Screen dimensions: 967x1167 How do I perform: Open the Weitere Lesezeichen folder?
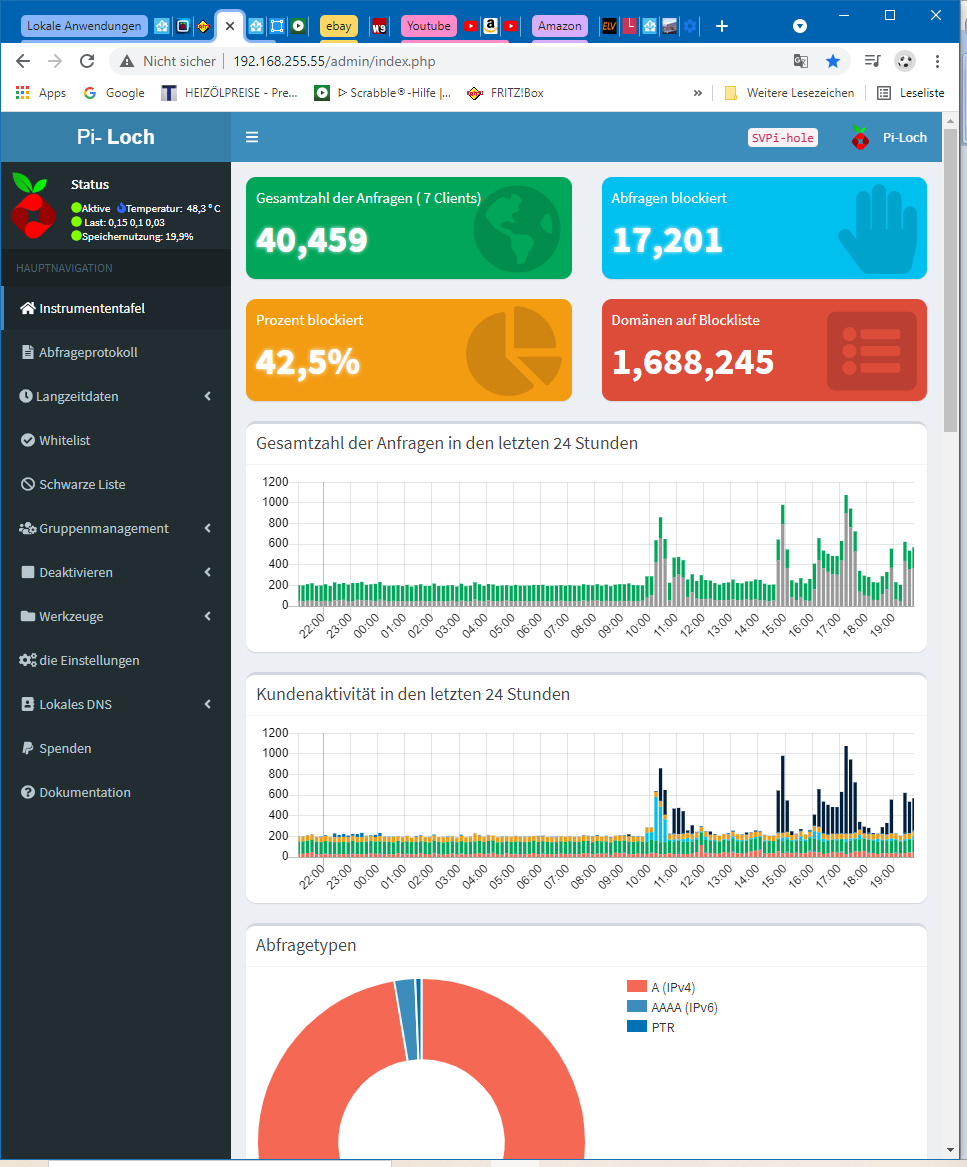coord(789,93)
